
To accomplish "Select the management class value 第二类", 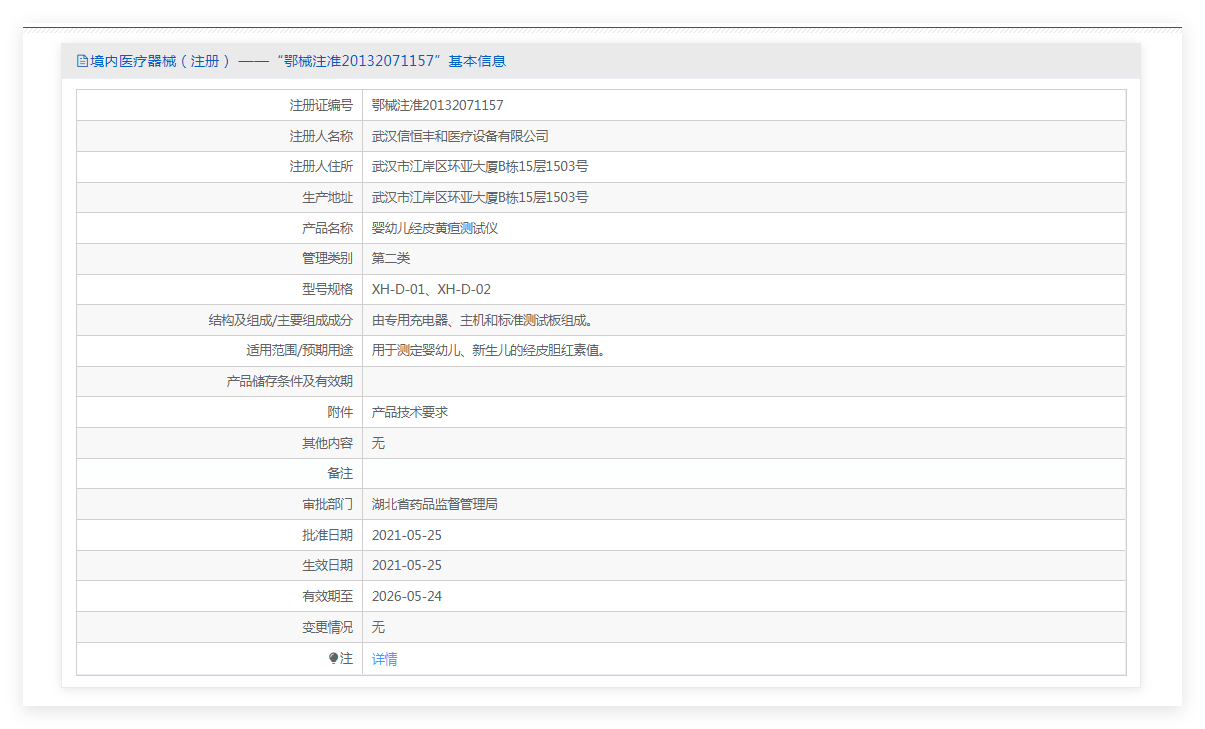I will pyautogui.click(x=391, y=258).
